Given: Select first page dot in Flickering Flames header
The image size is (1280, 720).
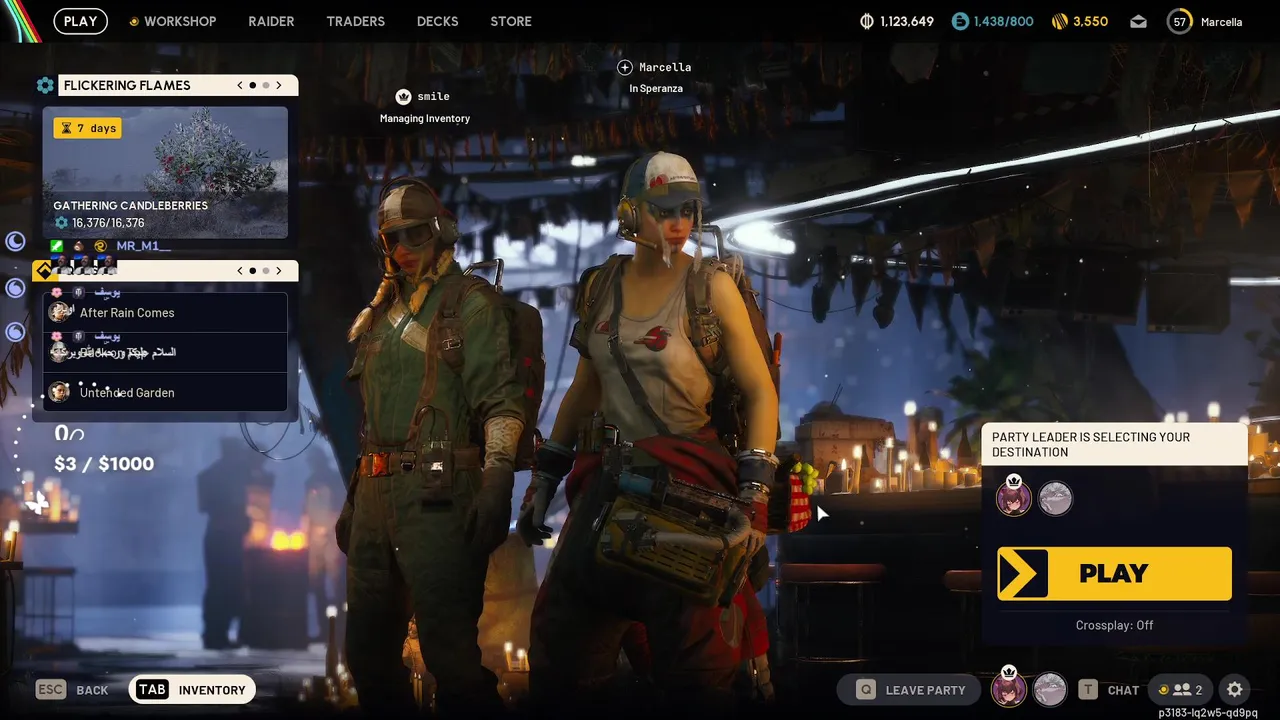Looking at the screenshot, I should 253,85.
